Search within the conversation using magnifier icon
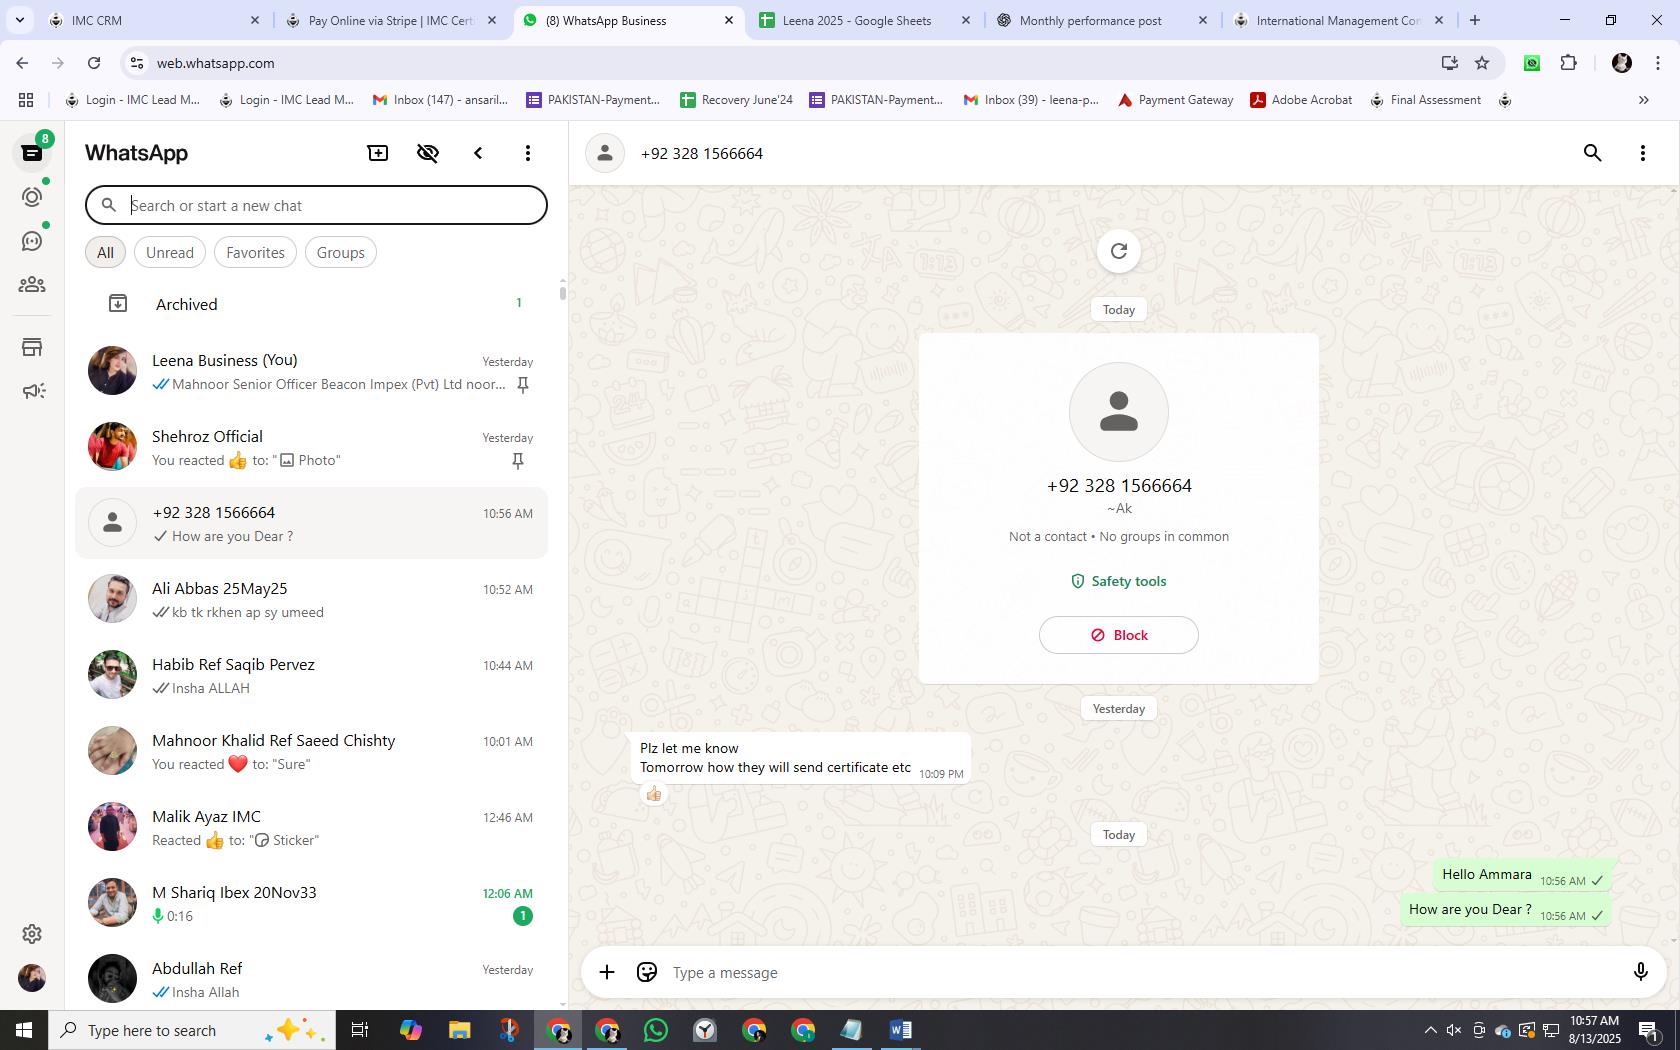Image resolution: width=1680 pixels, height=1050 pixels. pos(1593,153)
